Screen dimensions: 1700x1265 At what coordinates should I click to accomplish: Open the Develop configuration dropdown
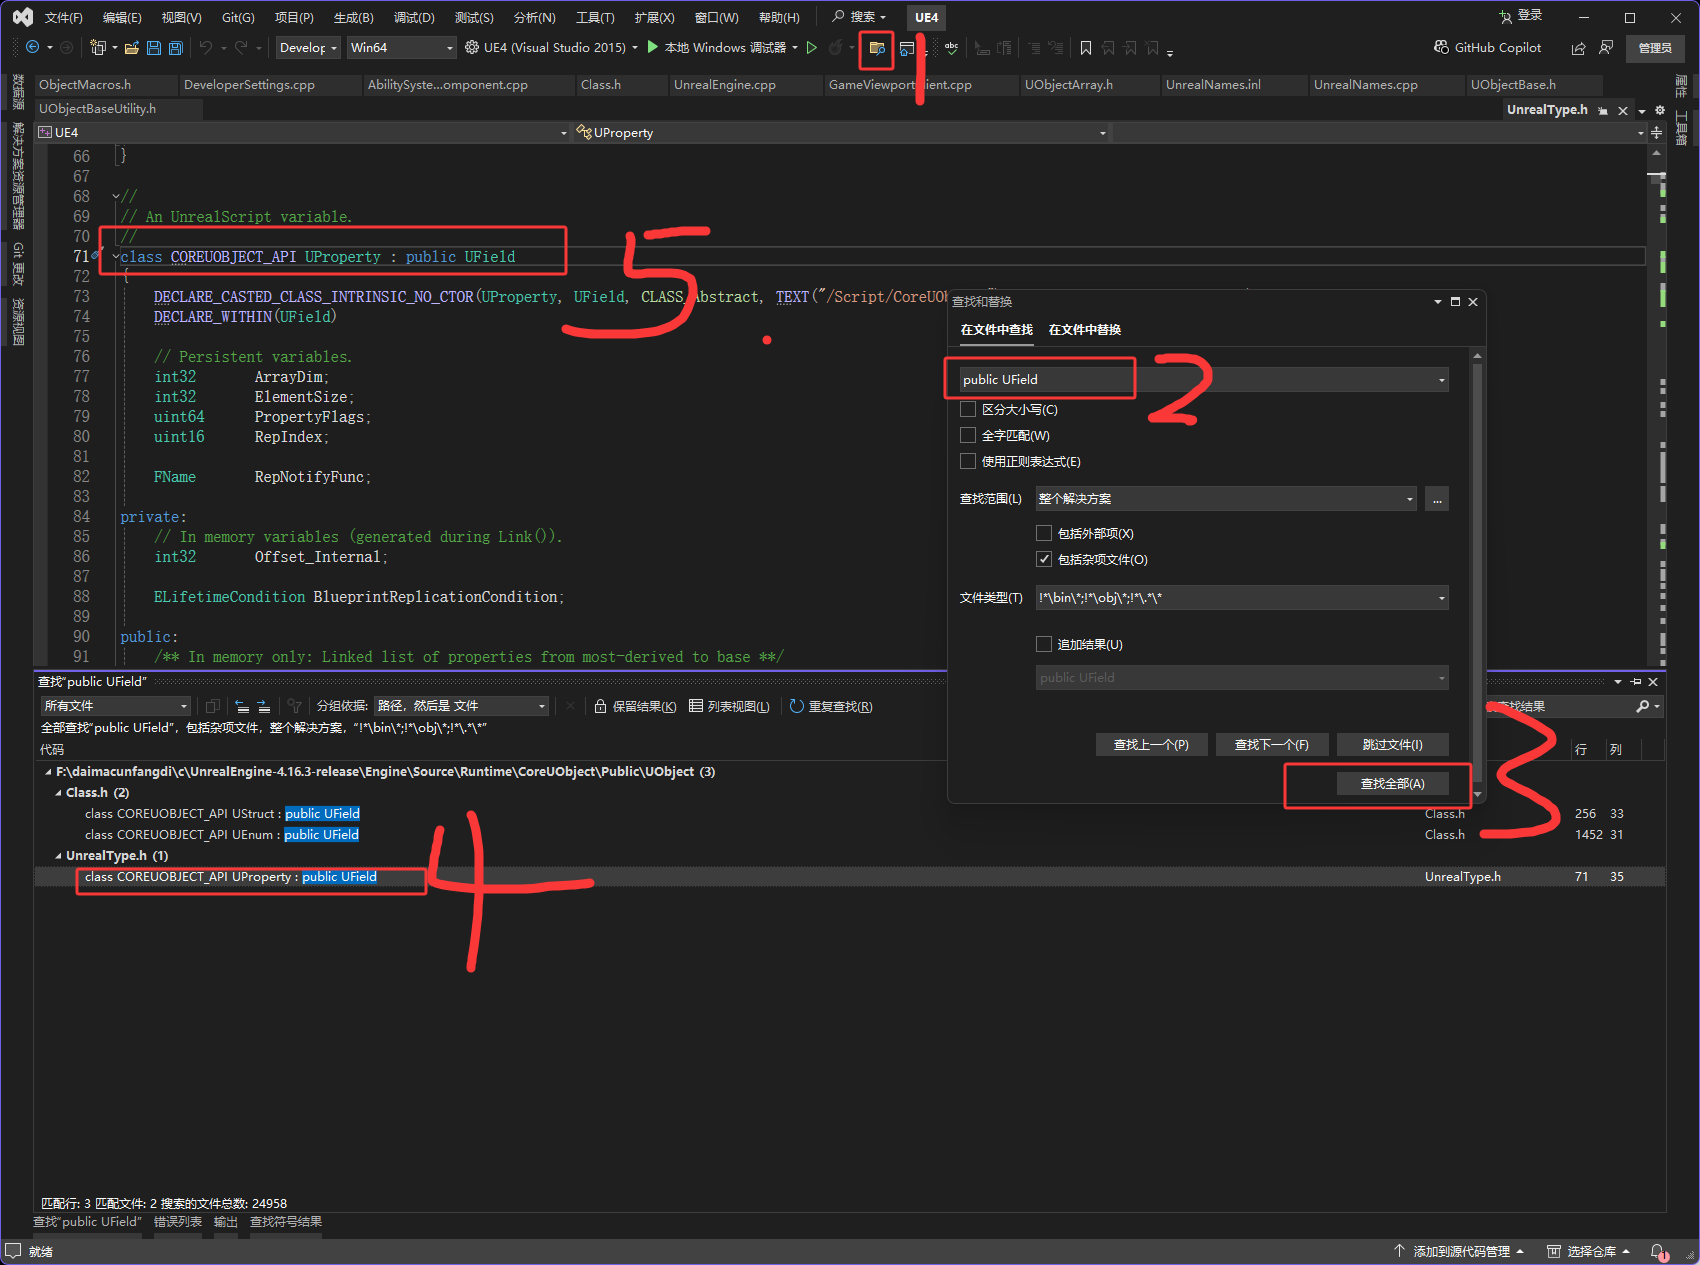point(308,47)
